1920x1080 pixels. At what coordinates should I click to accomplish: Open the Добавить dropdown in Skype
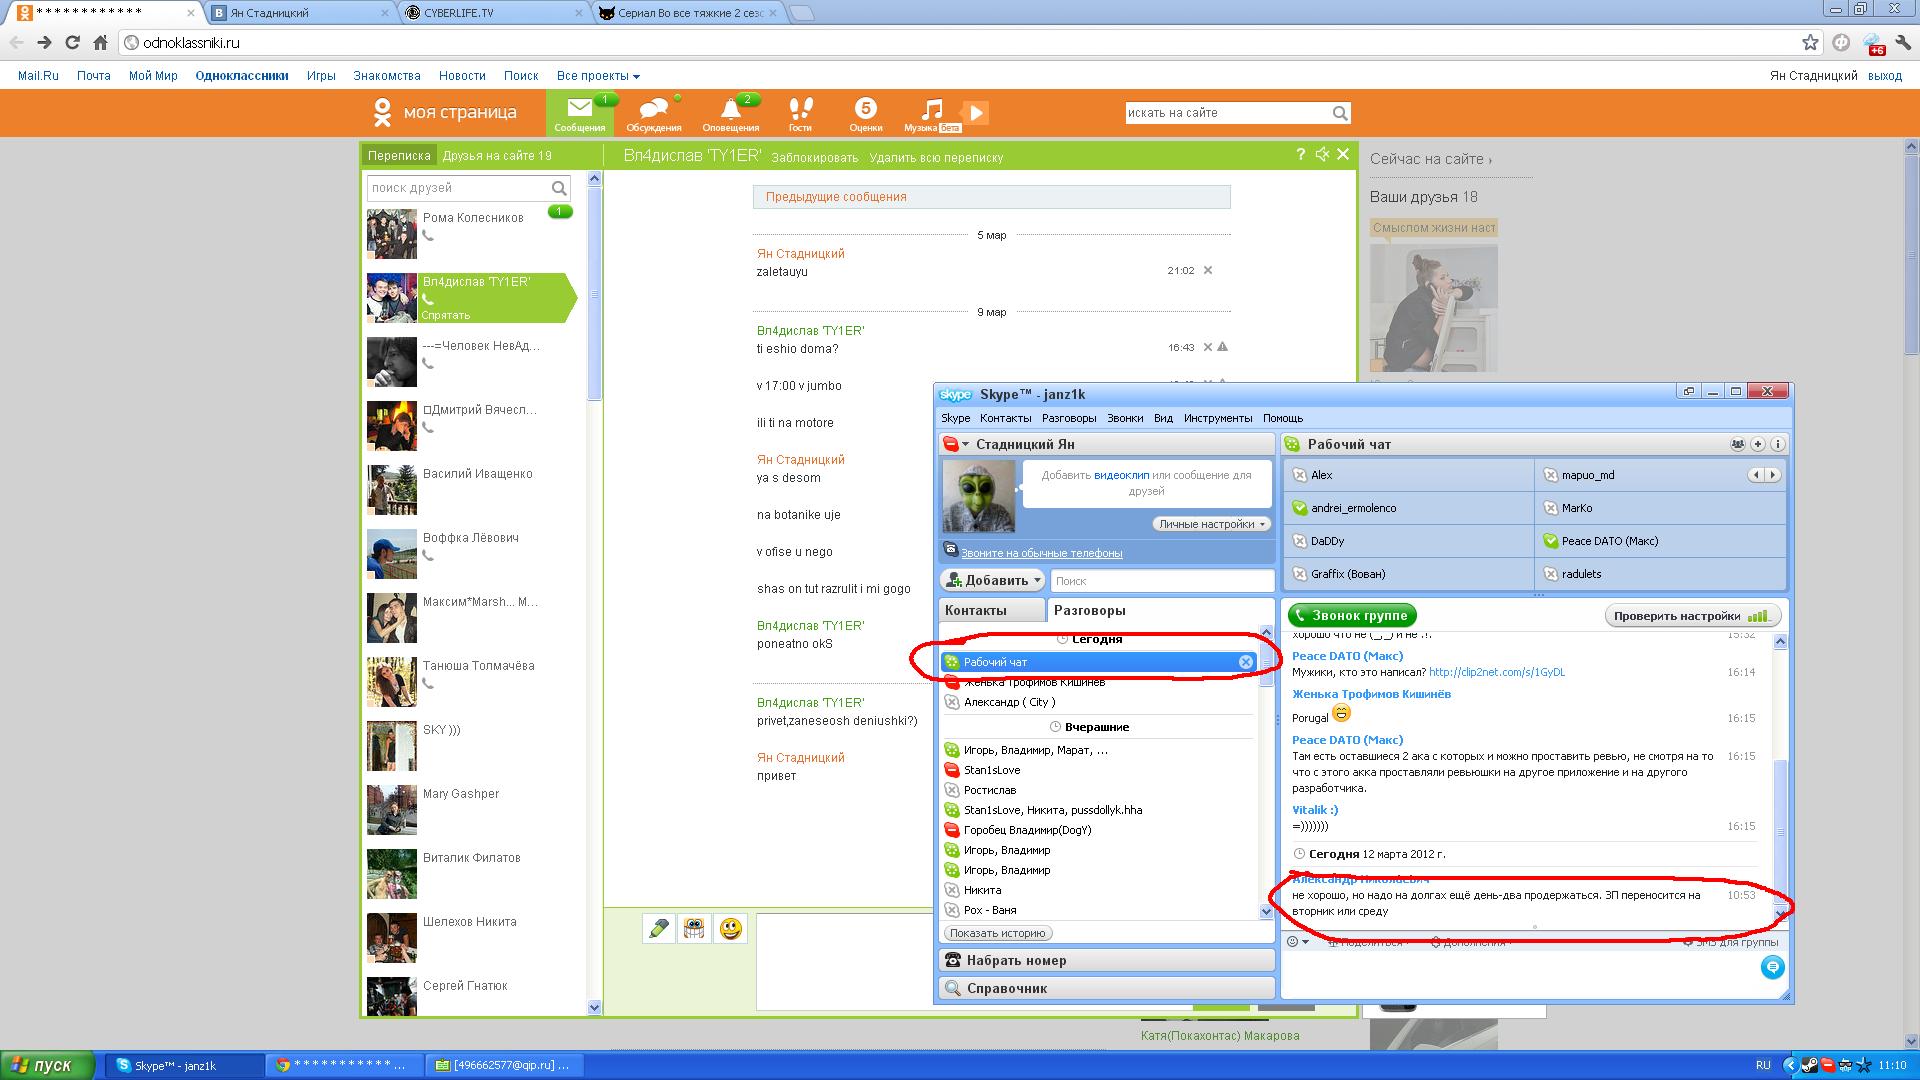click(994, 580)
